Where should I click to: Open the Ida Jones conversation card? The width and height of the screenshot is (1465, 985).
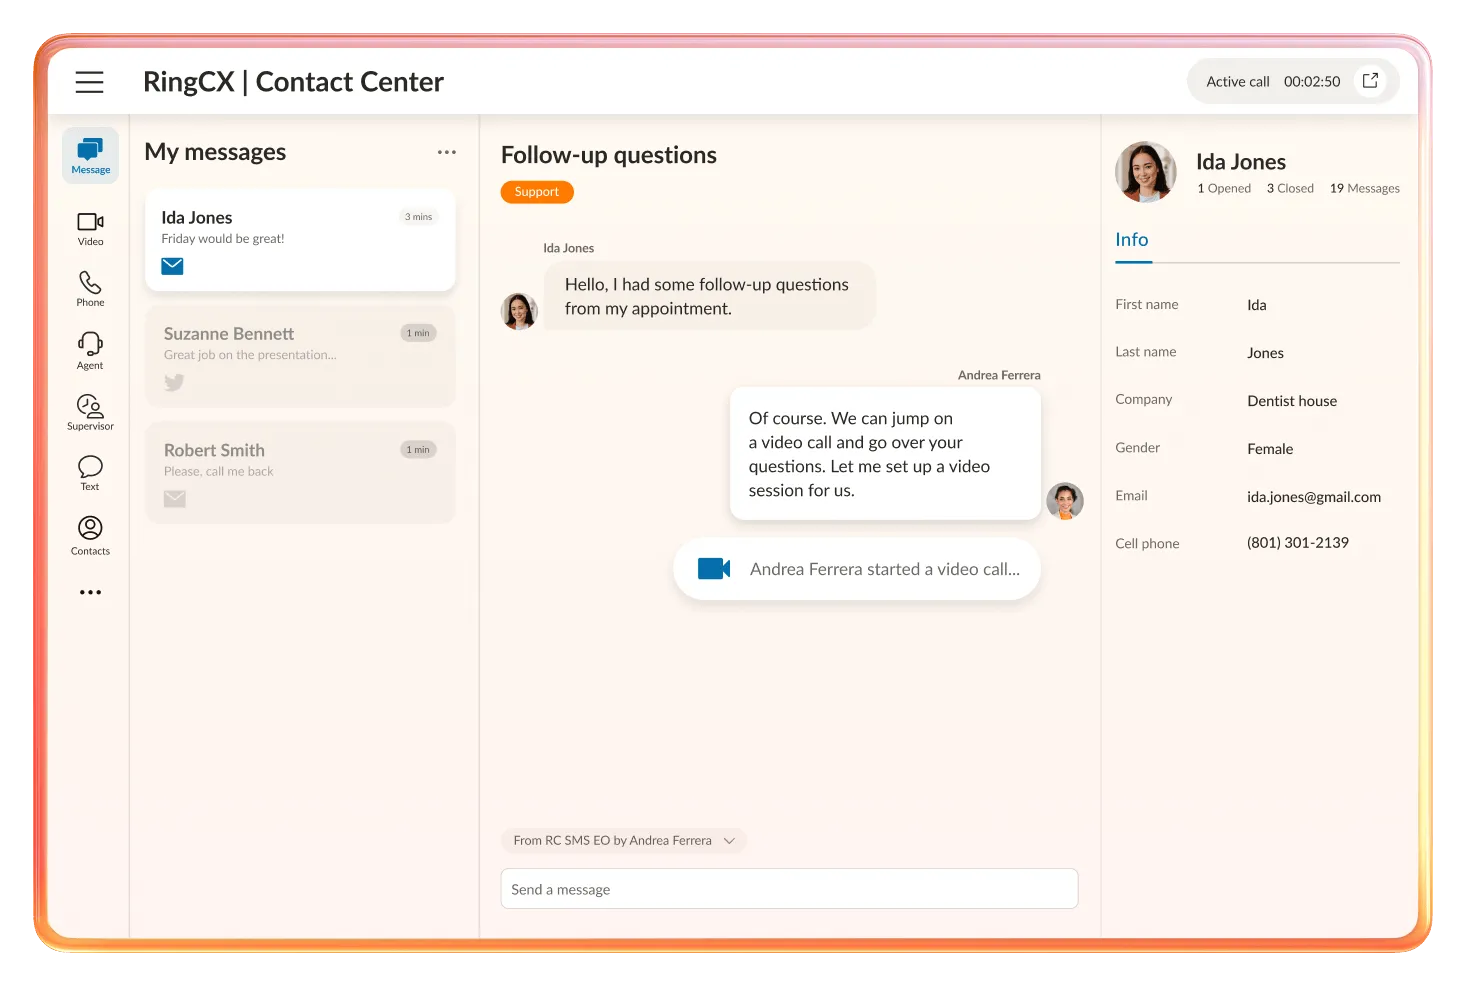[300, 240]
